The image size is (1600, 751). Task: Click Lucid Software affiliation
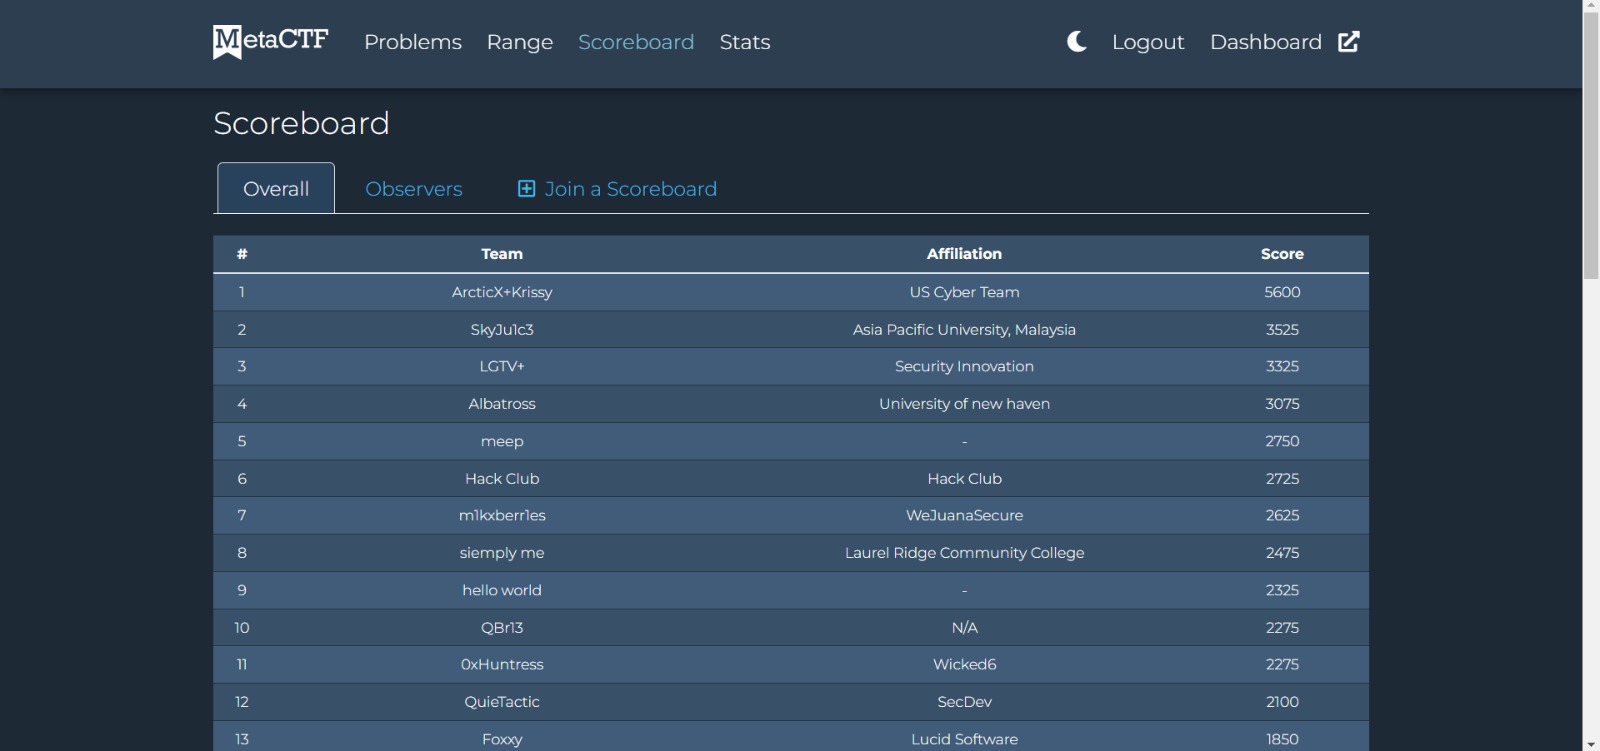point(964,739)
